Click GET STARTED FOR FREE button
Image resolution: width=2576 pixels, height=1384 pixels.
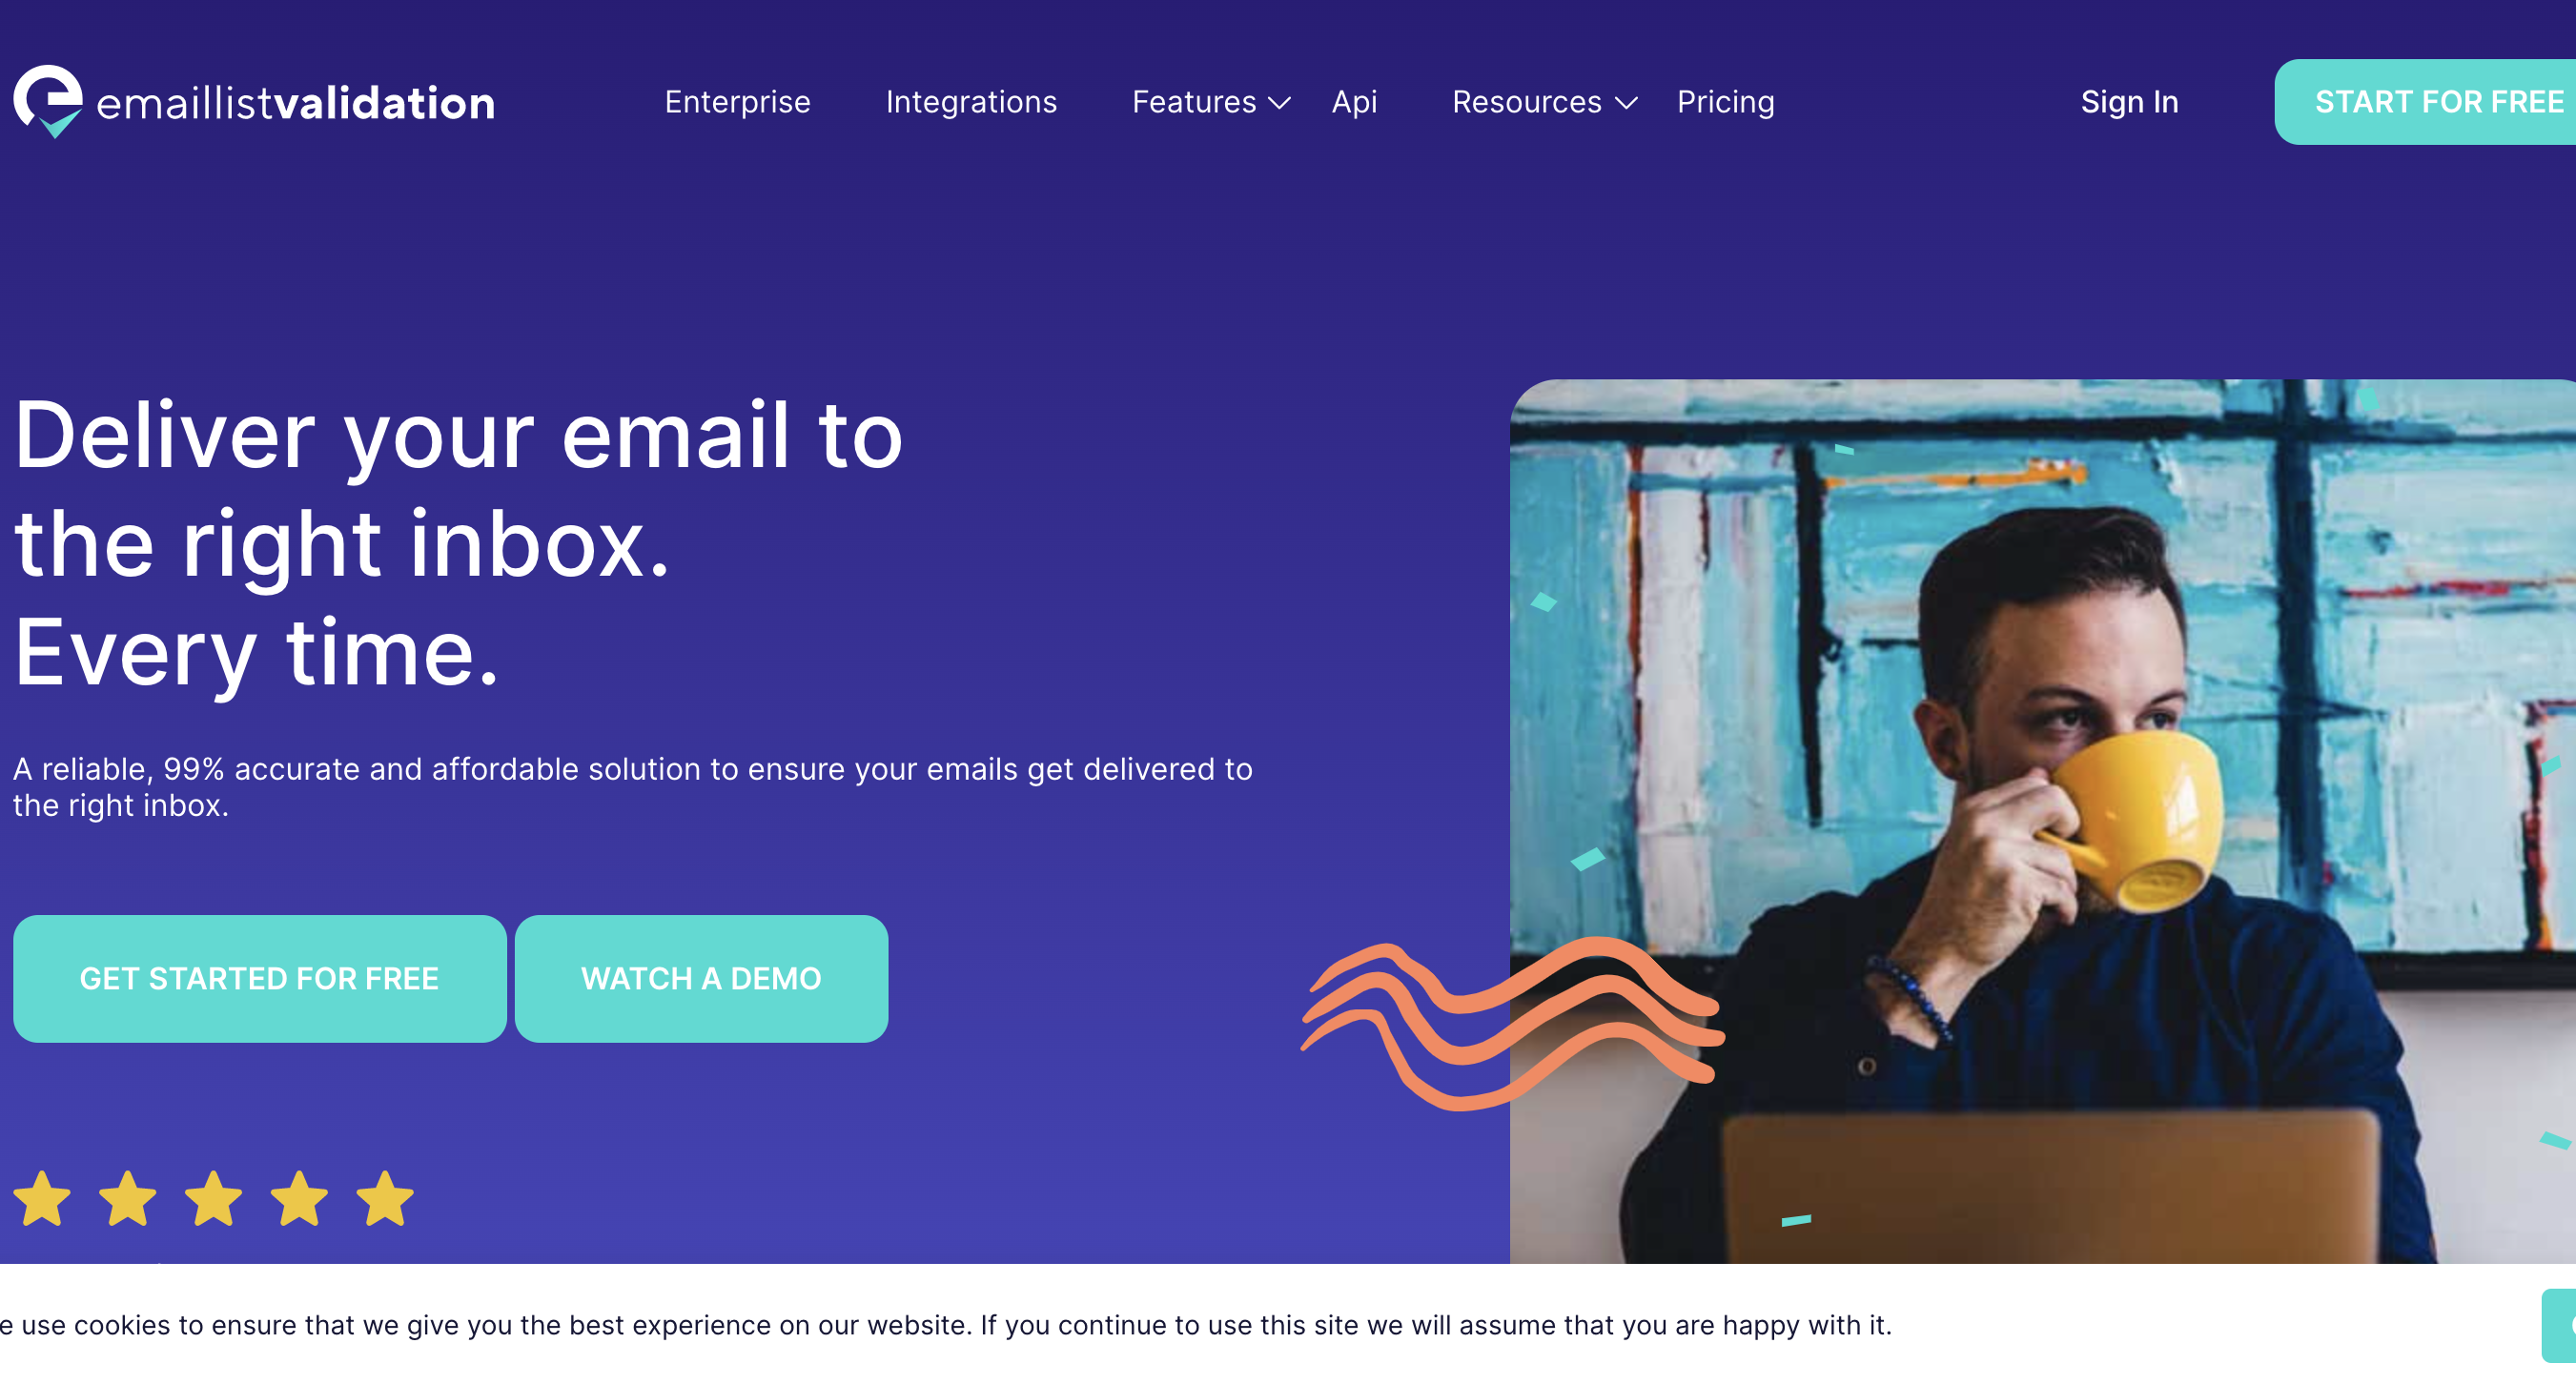pos(259,978)
